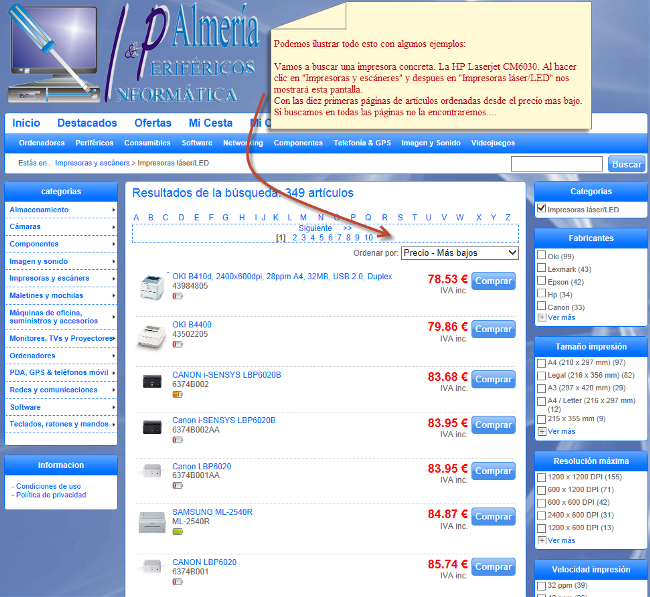The width and height of the screenshot is (650, 597).
Task: Uncheck the Impresoras láser/LED category filter
Action: 542,209
